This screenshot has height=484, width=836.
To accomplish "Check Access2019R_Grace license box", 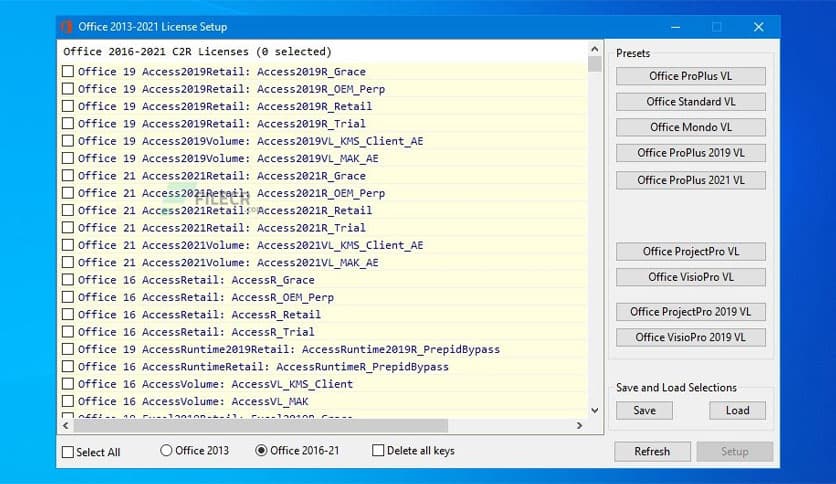I will coord(68,71).
